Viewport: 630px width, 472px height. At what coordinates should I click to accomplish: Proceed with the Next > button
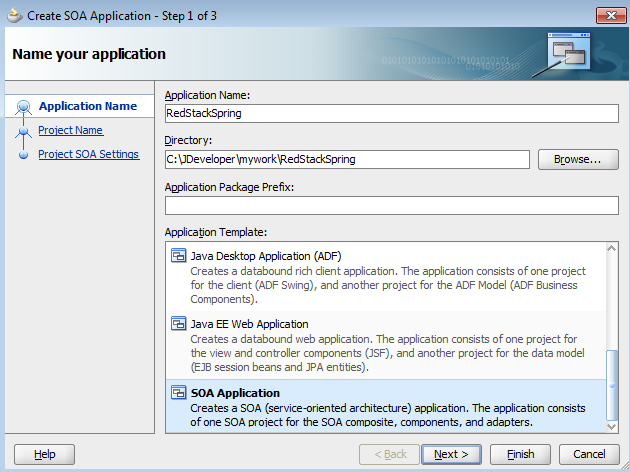coord(451,454)
